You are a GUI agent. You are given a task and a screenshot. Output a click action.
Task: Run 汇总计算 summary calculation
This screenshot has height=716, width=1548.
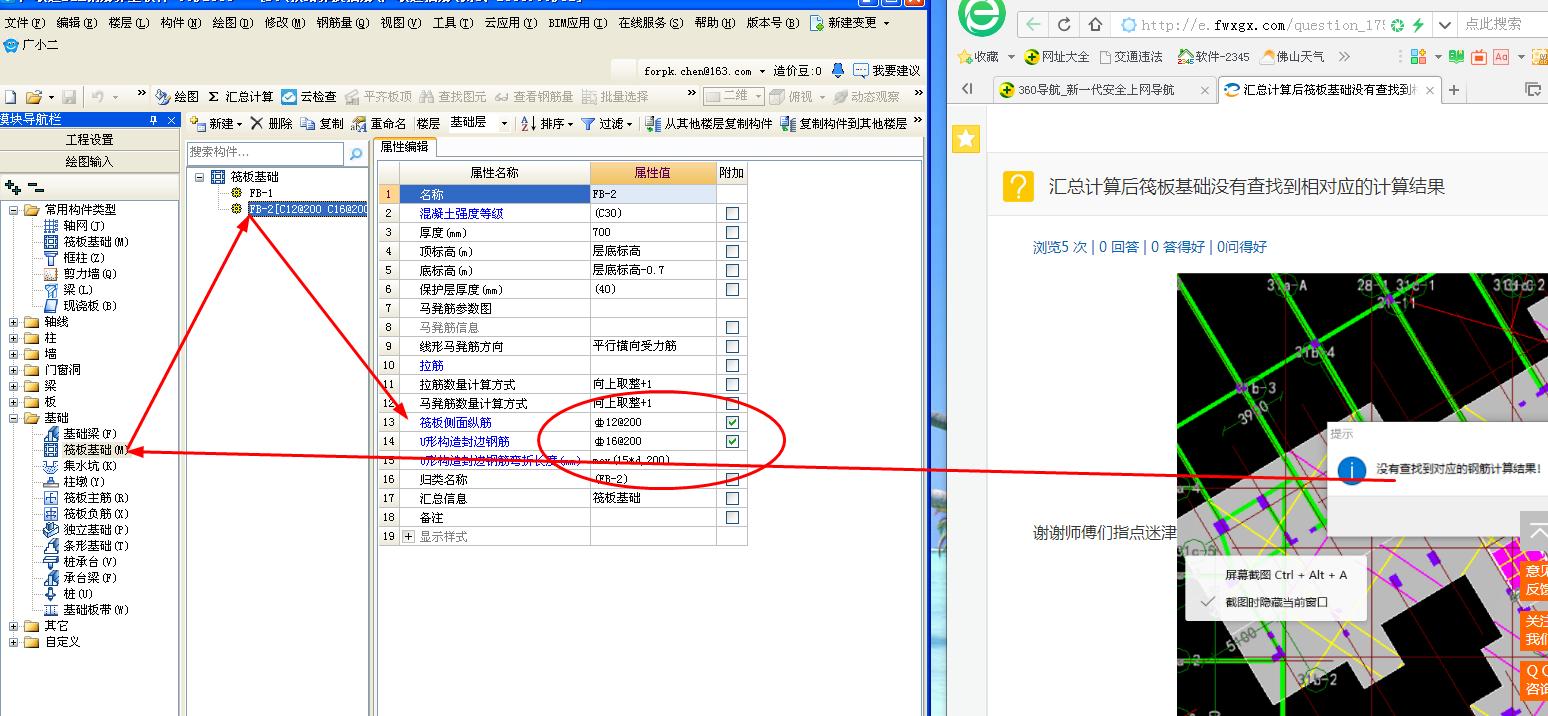[x=240, y=97]
